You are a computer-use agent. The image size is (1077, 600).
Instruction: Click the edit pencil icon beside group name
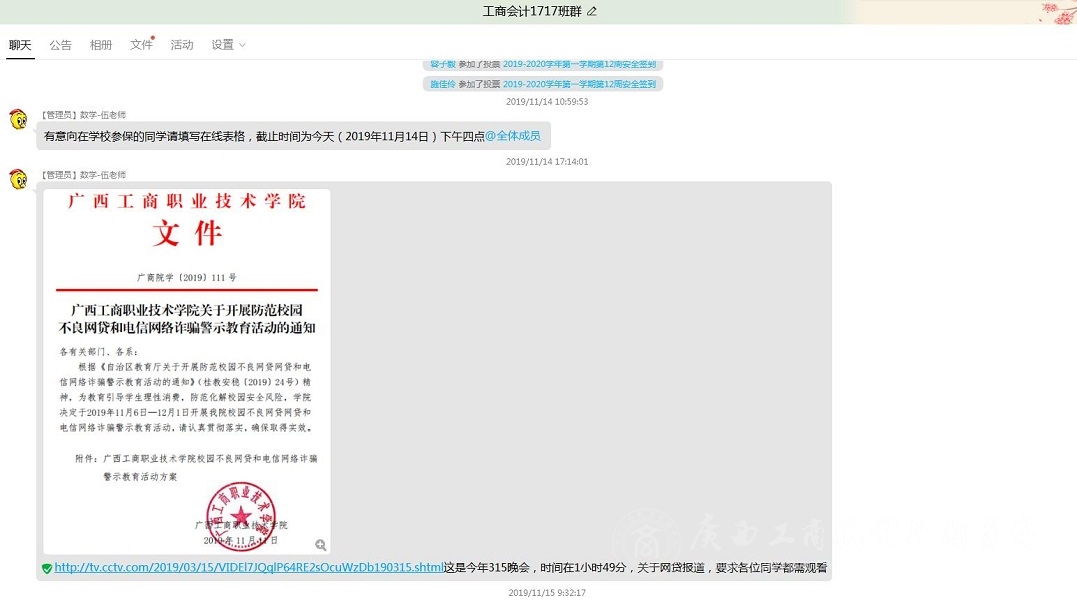coord(592,11)
